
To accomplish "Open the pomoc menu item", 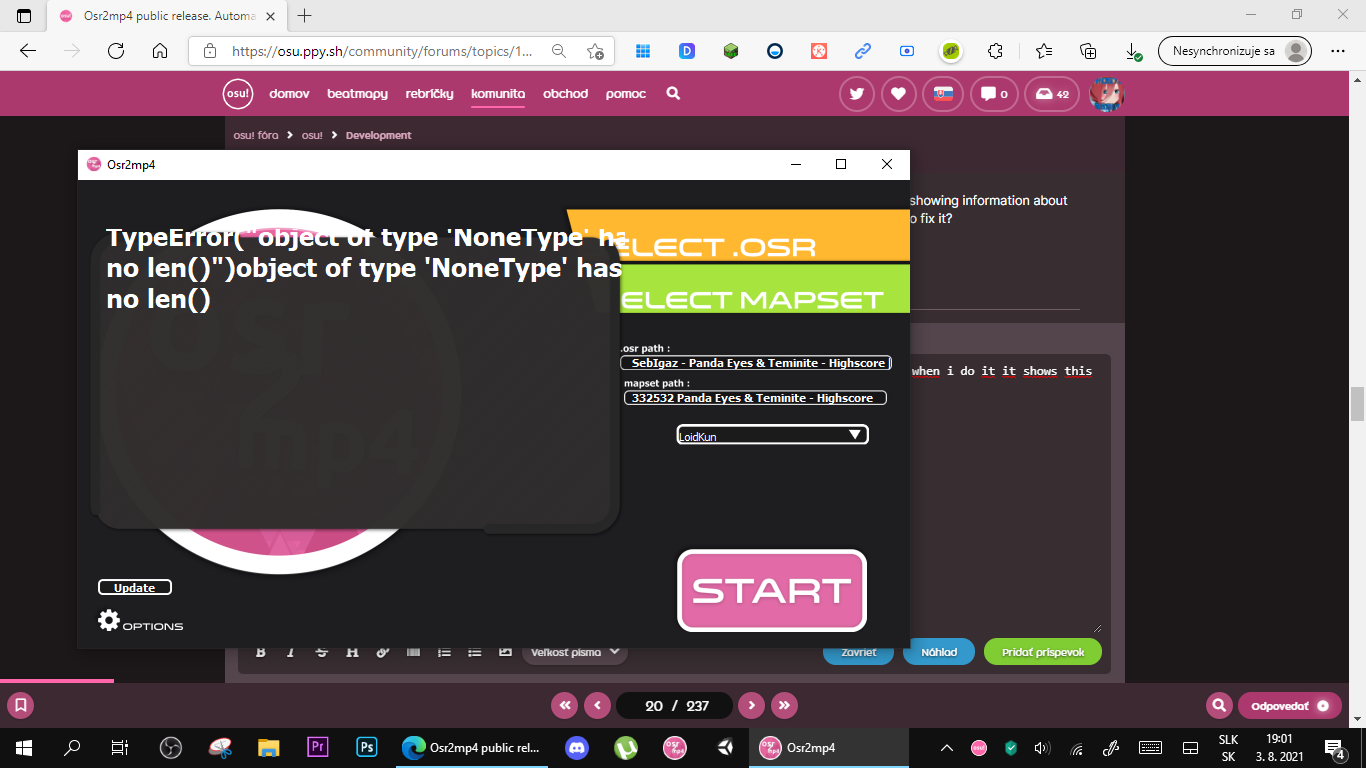I will click(626, 94).
